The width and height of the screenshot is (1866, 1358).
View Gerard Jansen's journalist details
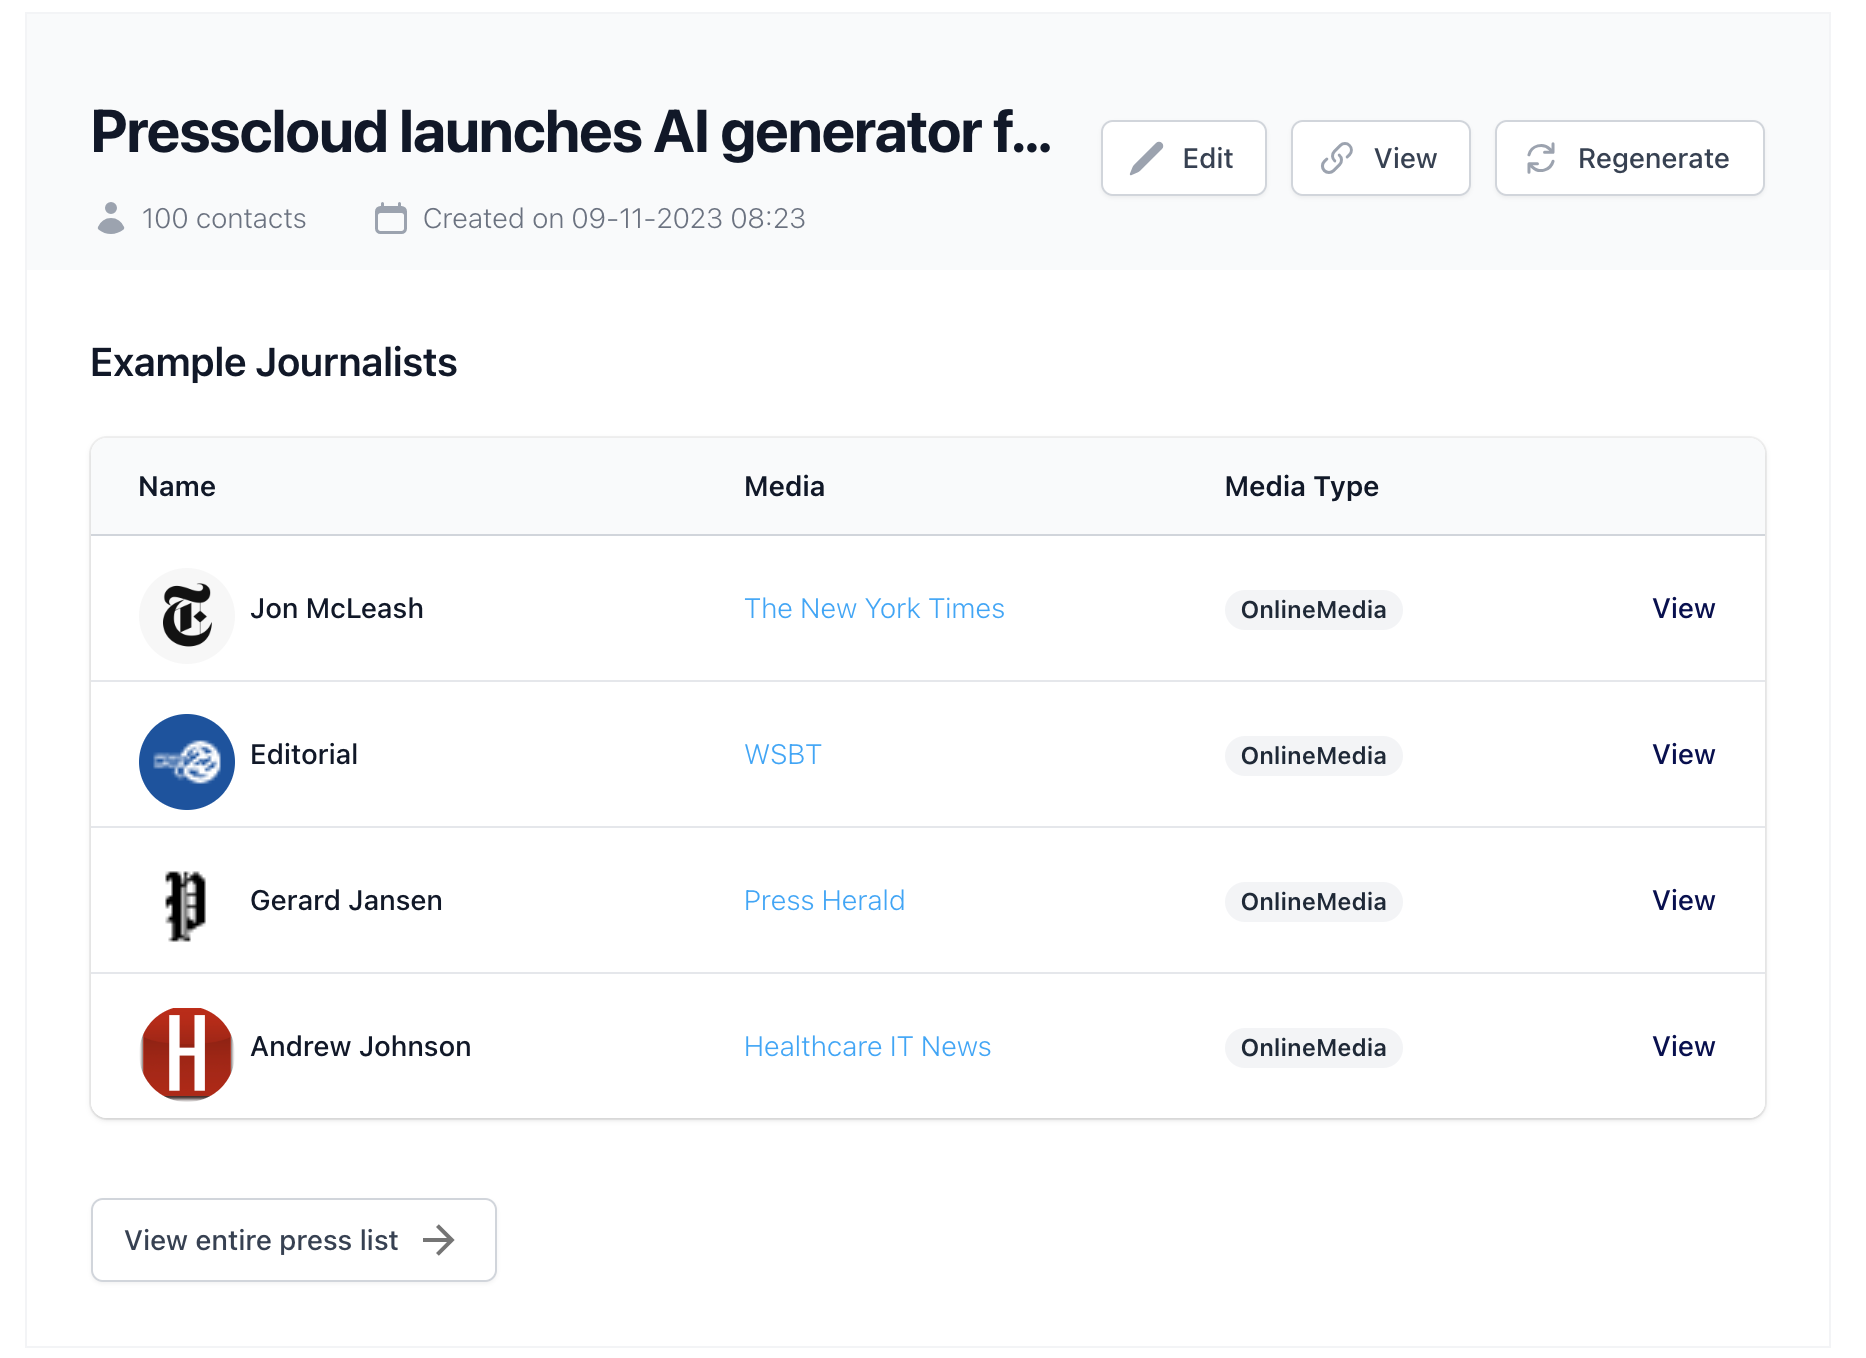pos(1683,900)
